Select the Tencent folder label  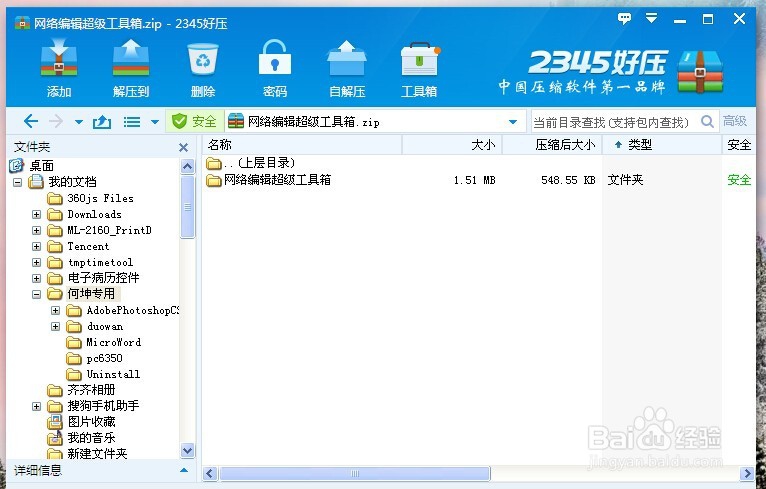coord(88,247)
